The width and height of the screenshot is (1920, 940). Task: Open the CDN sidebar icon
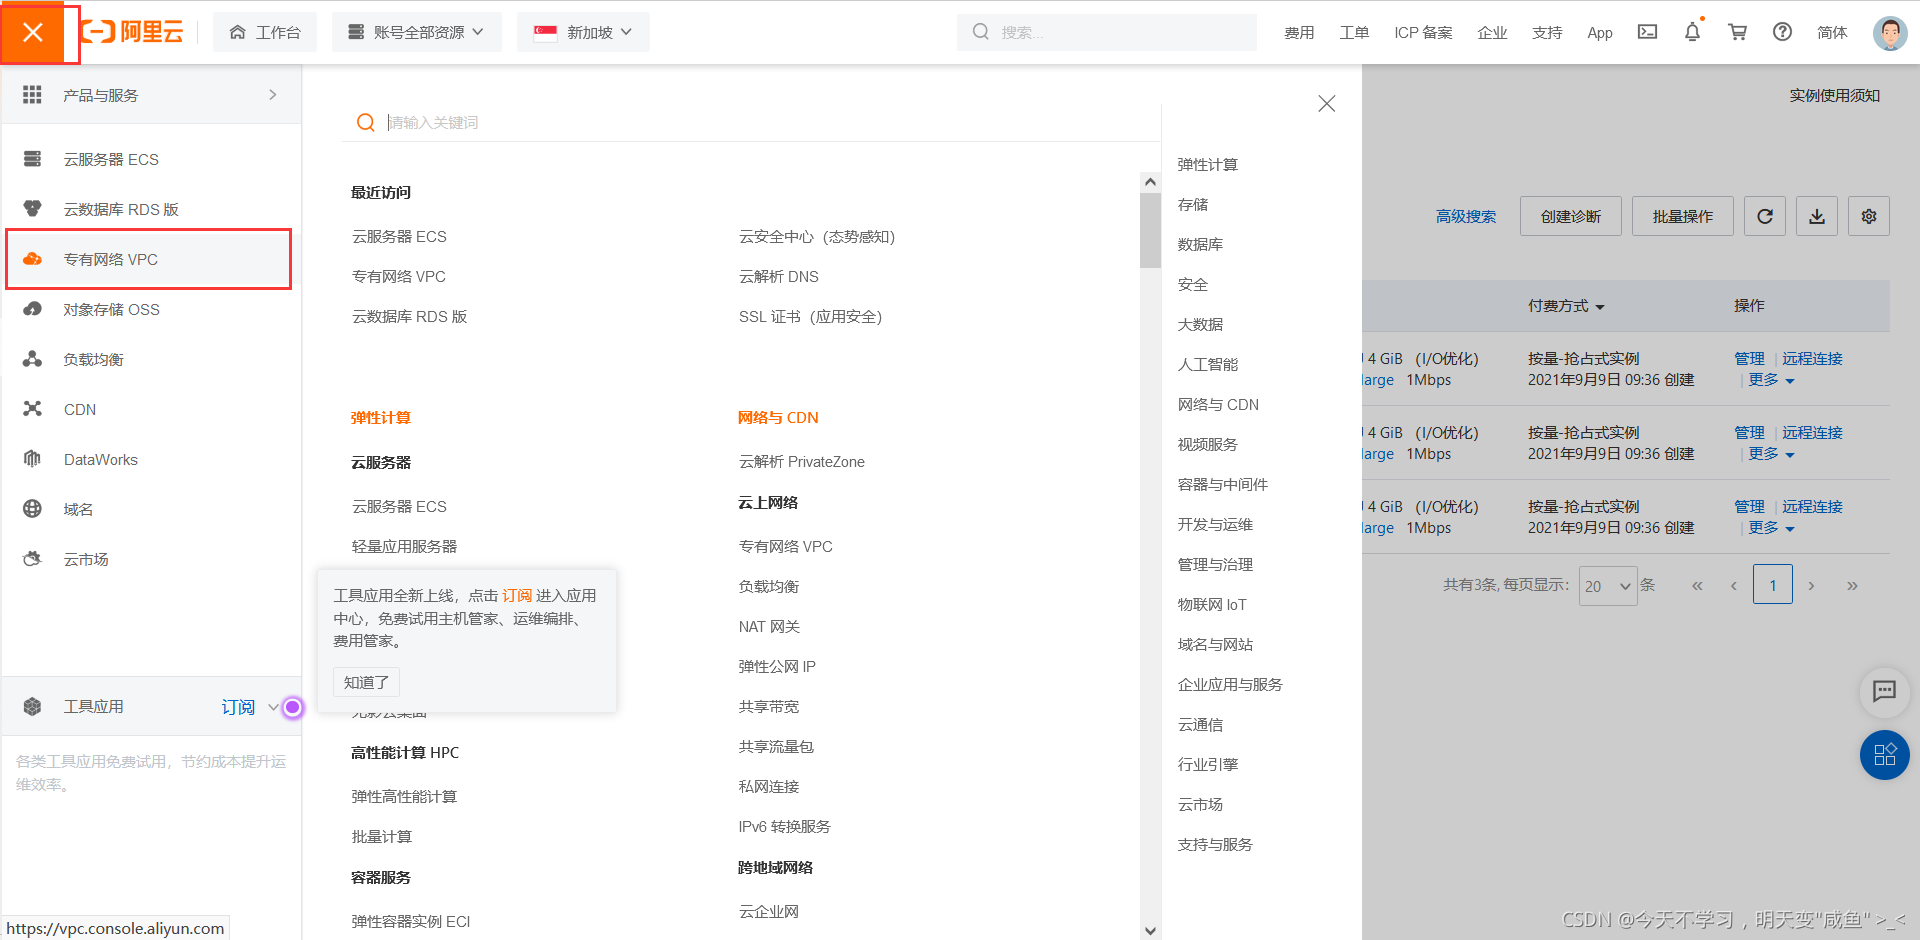point(32,409)
